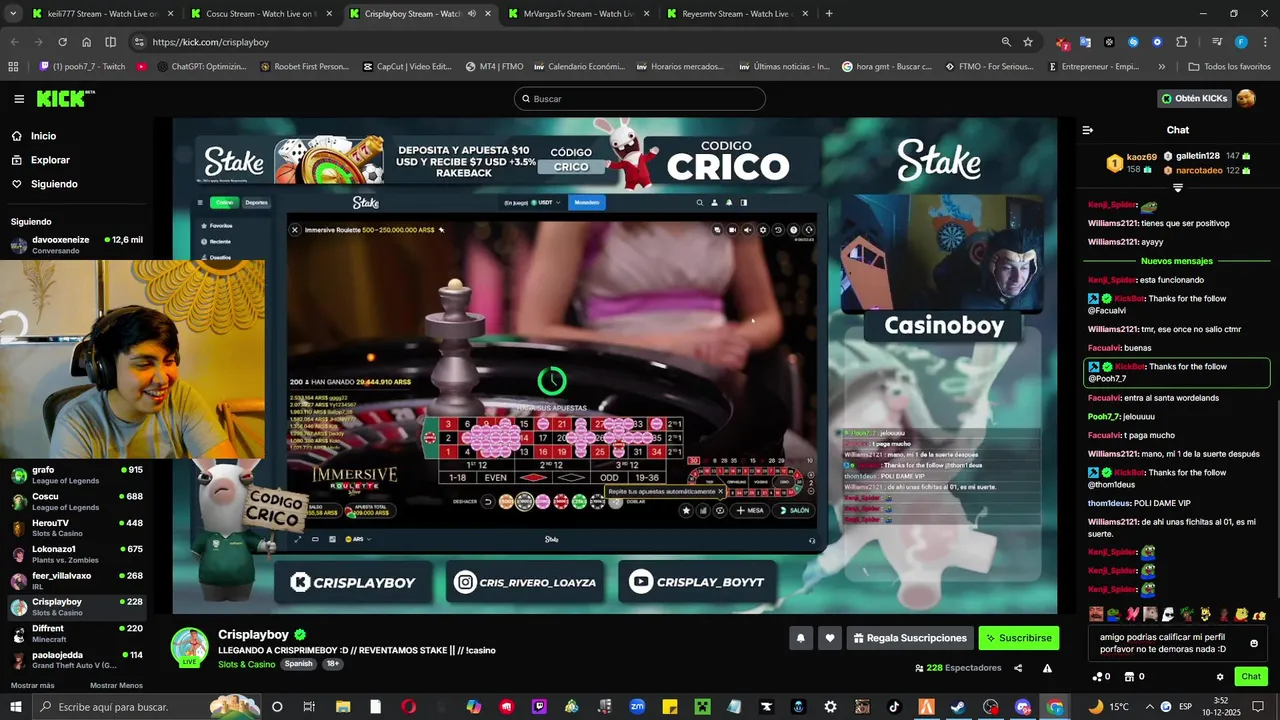Mute the Crisplayboy browser tab audio icon

[471, 14]
